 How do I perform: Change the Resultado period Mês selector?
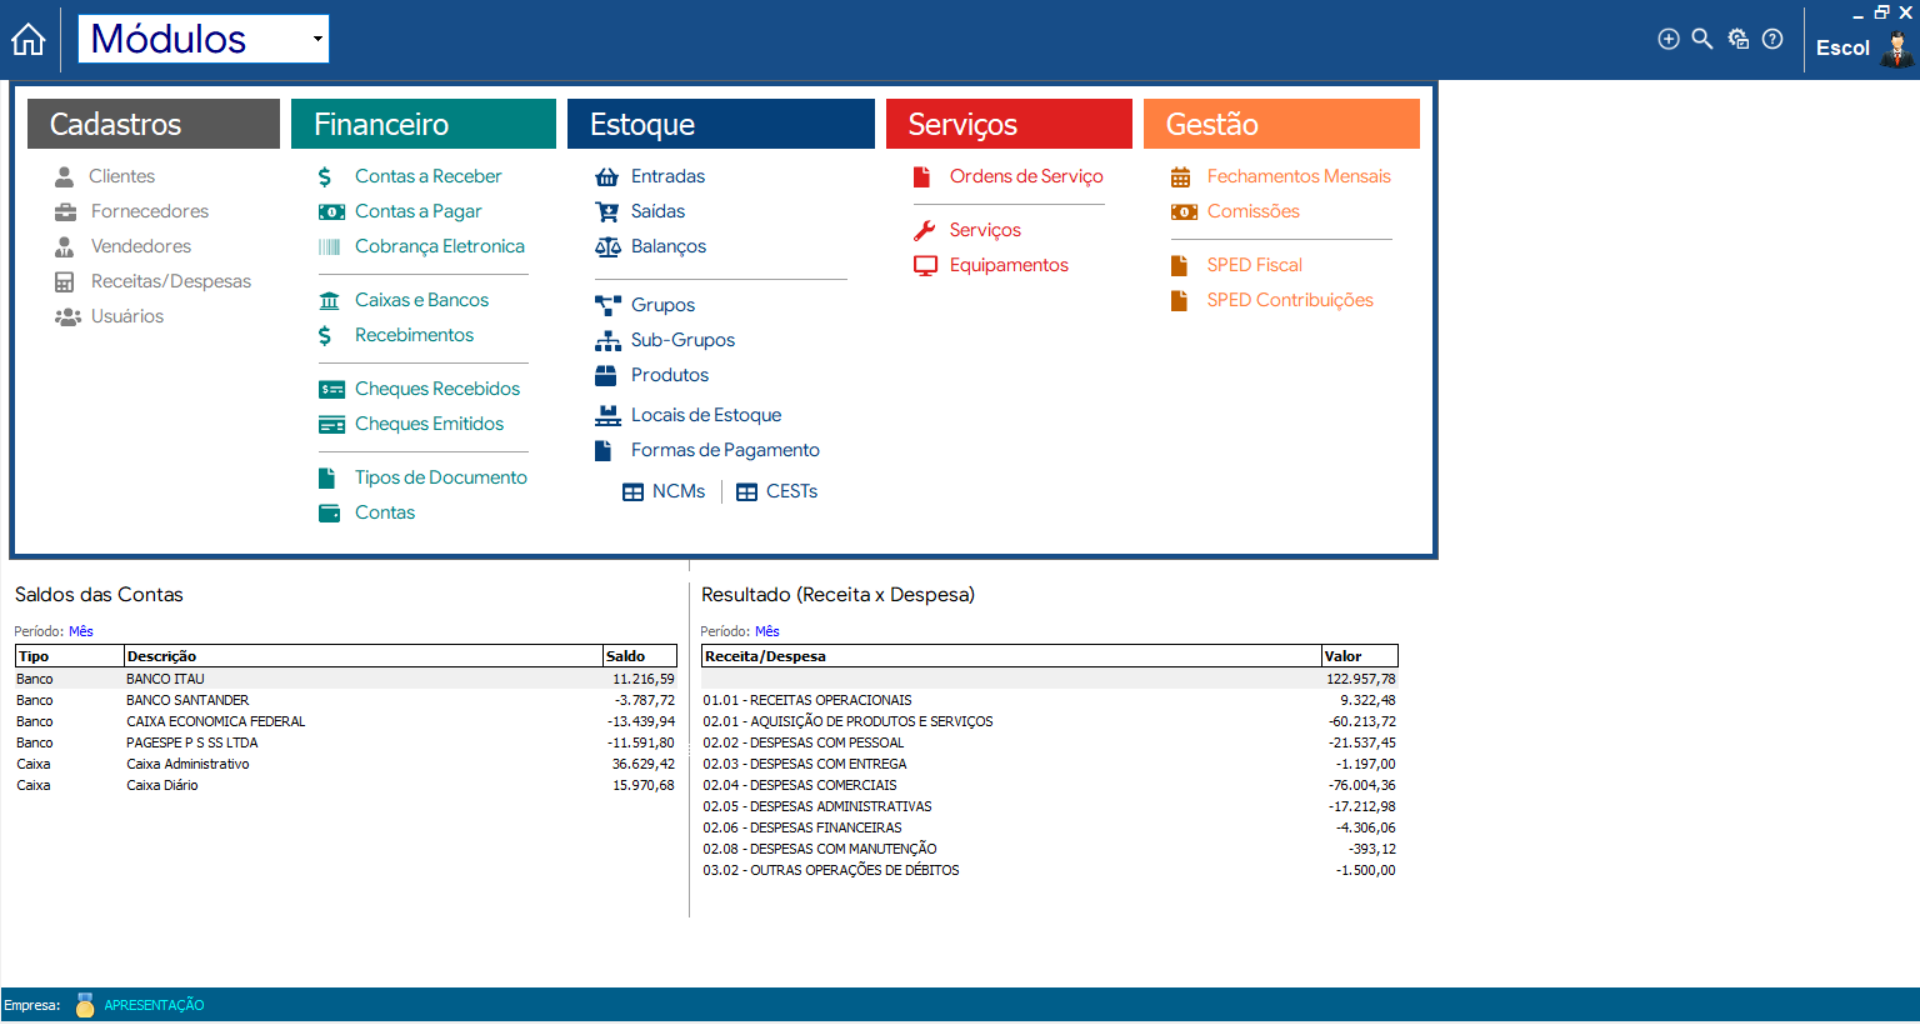coord(767,631)
